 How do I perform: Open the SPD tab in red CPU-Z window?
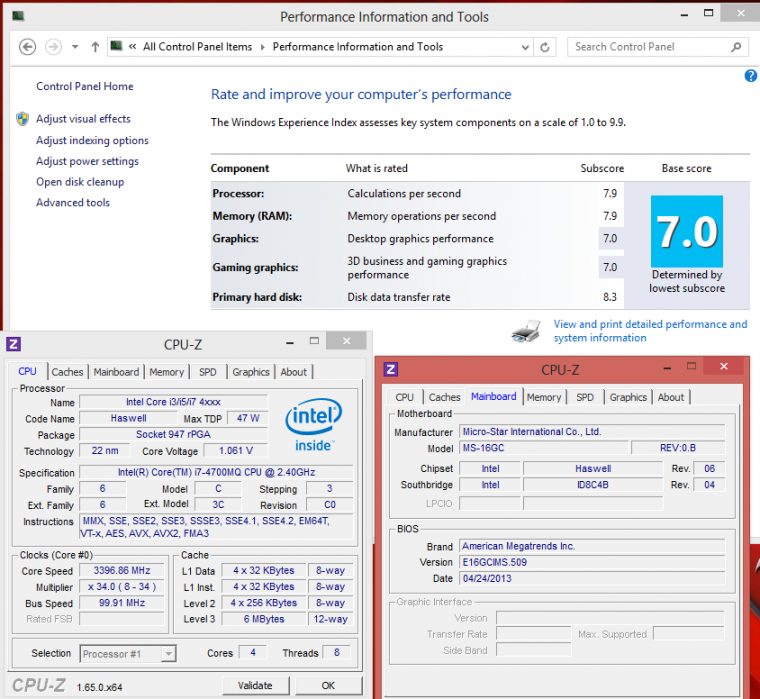[x=585, y=397]
